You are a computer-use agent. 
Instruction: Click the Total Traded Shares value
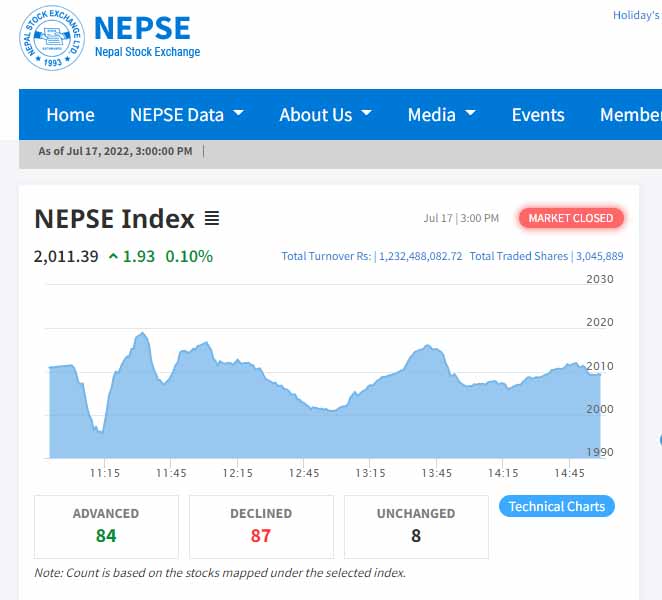tap(599, 257)
